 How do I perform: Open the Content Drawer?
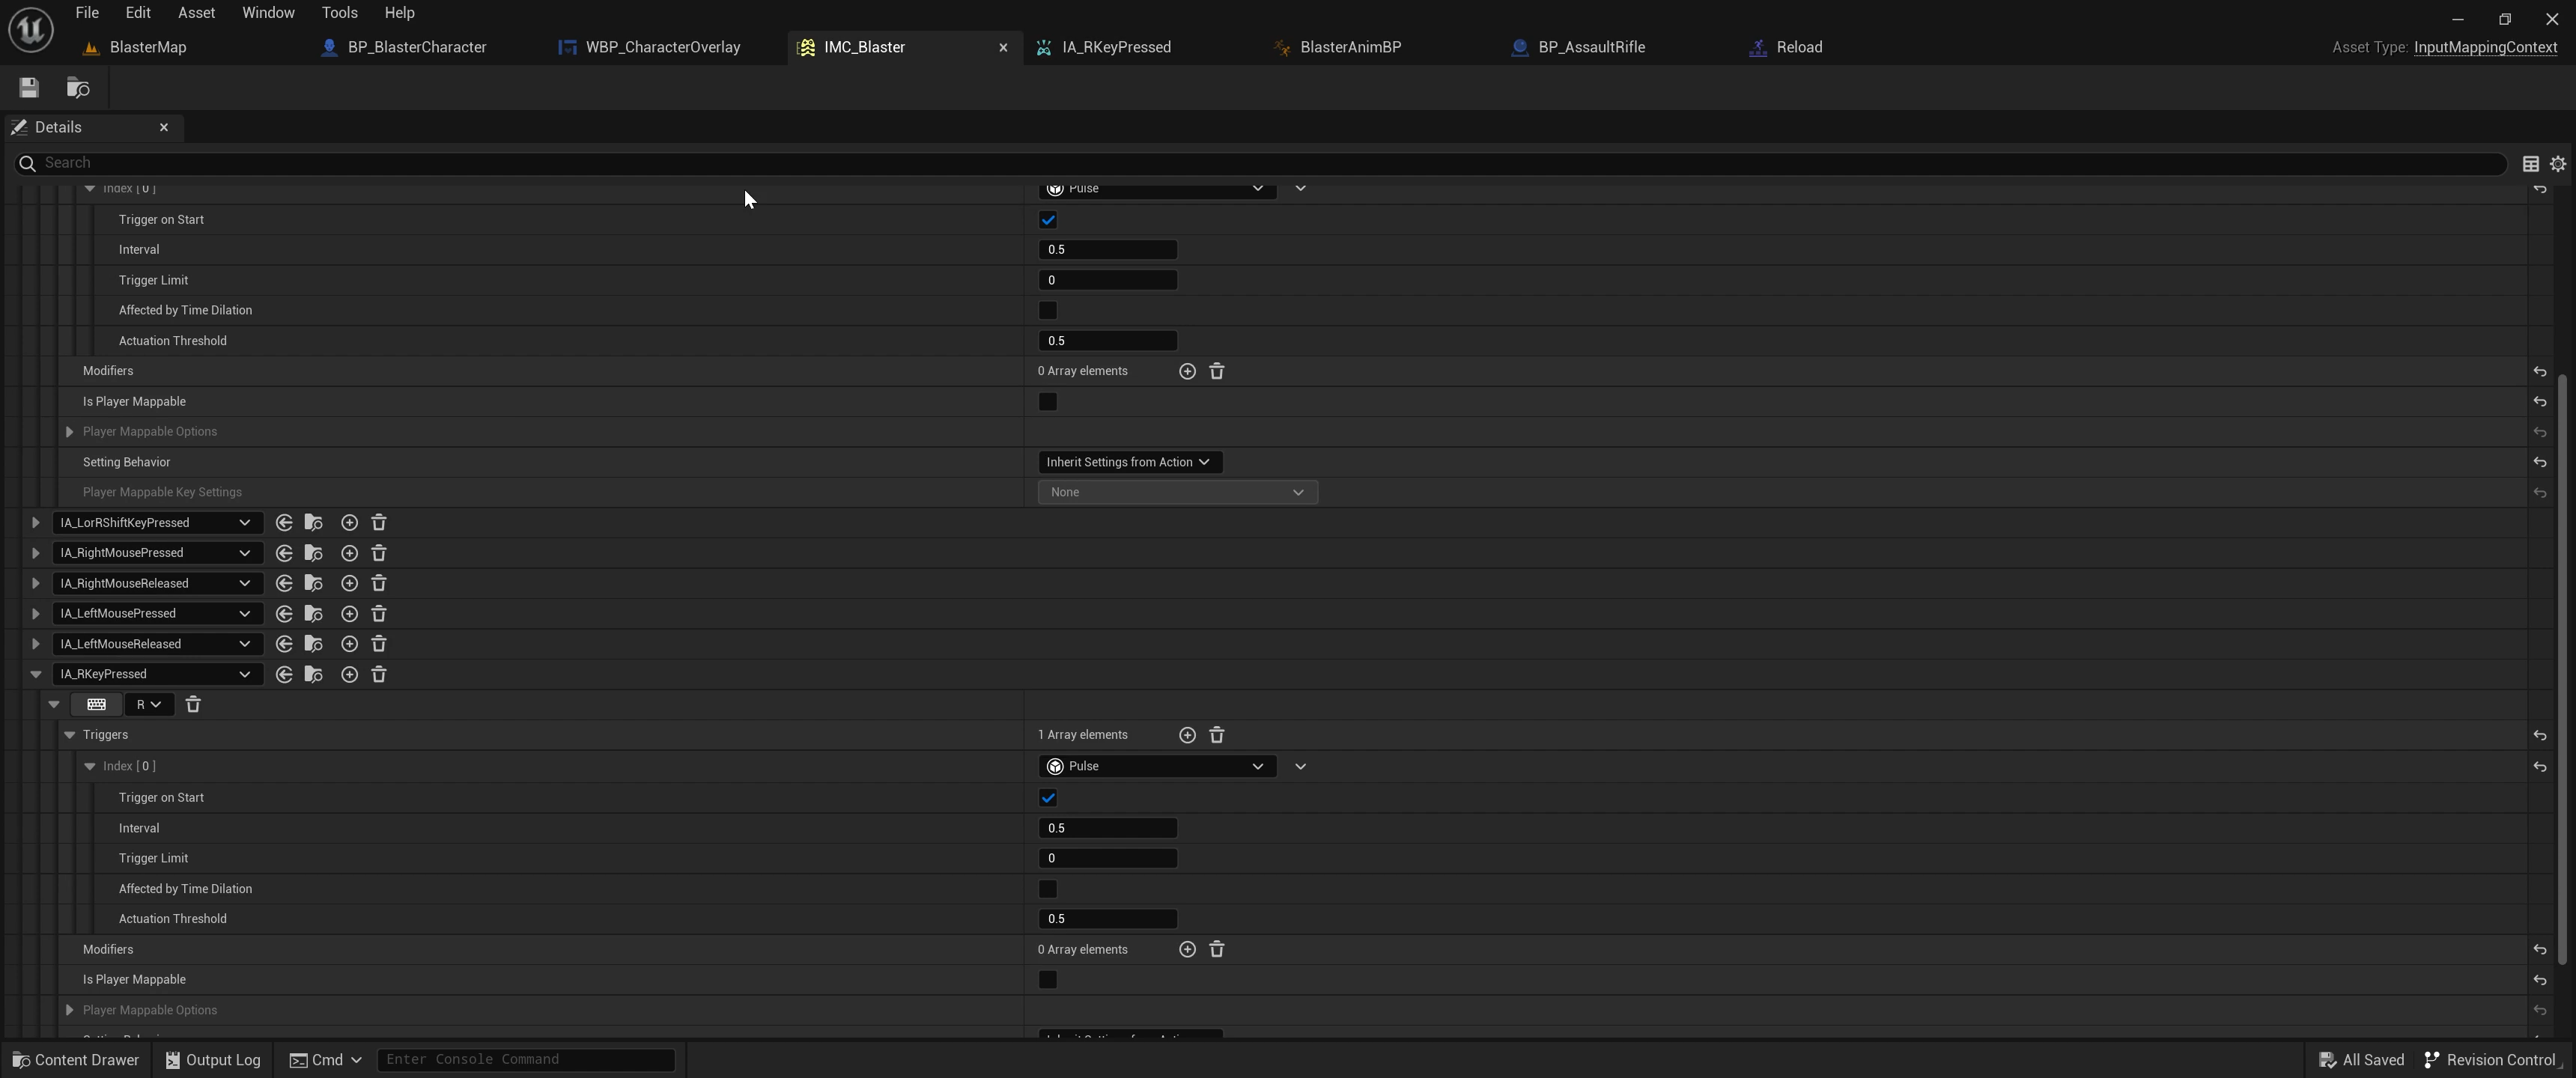click(x=76, y=1060)
